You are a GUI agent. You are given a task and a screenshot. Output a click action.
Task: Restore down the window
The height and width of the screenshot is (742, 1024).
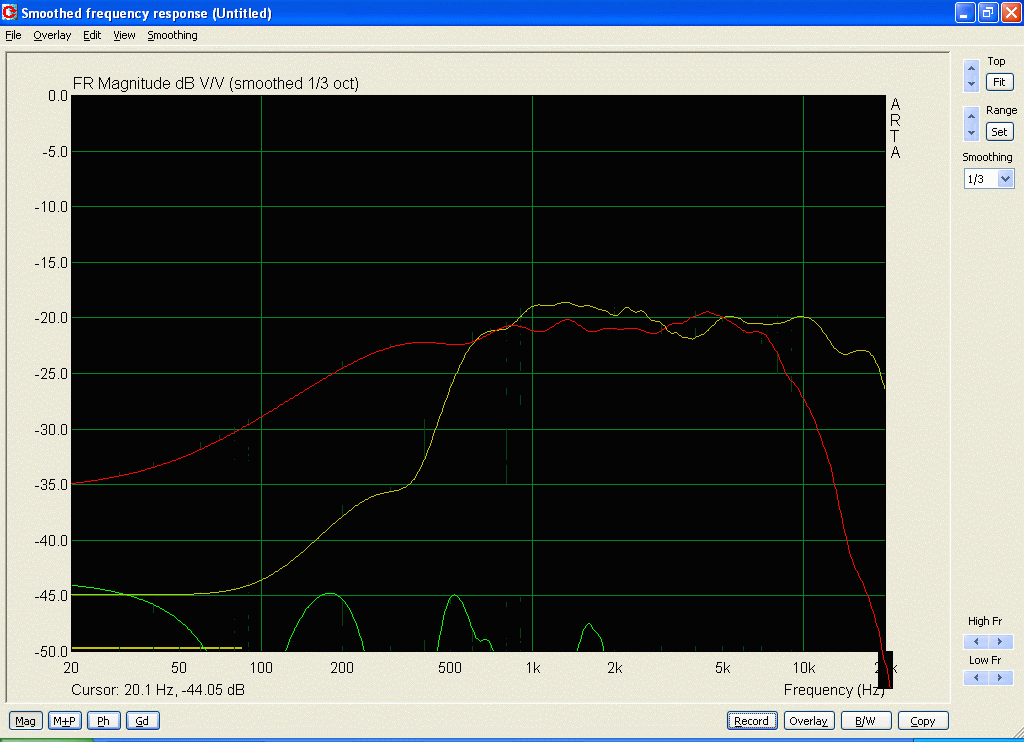[987, 12]
